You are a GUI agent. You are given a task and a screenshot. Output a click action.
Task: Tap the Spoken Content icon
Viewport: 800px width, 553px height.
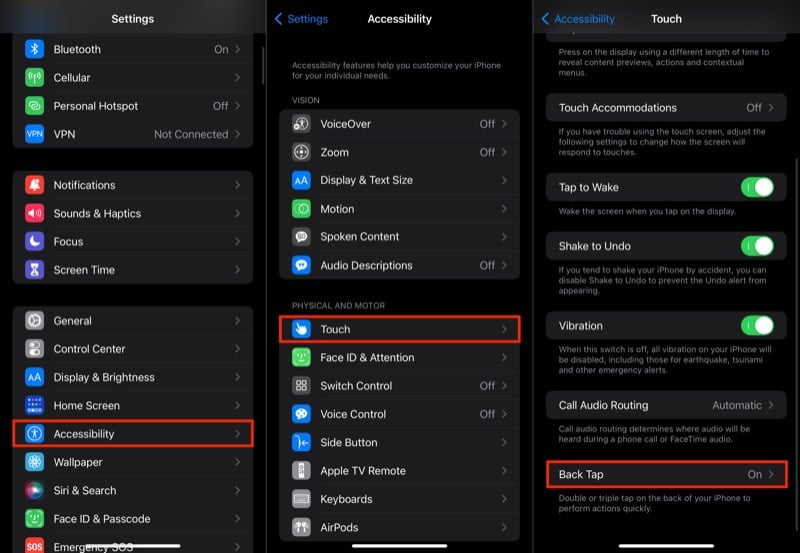[302, 237]
